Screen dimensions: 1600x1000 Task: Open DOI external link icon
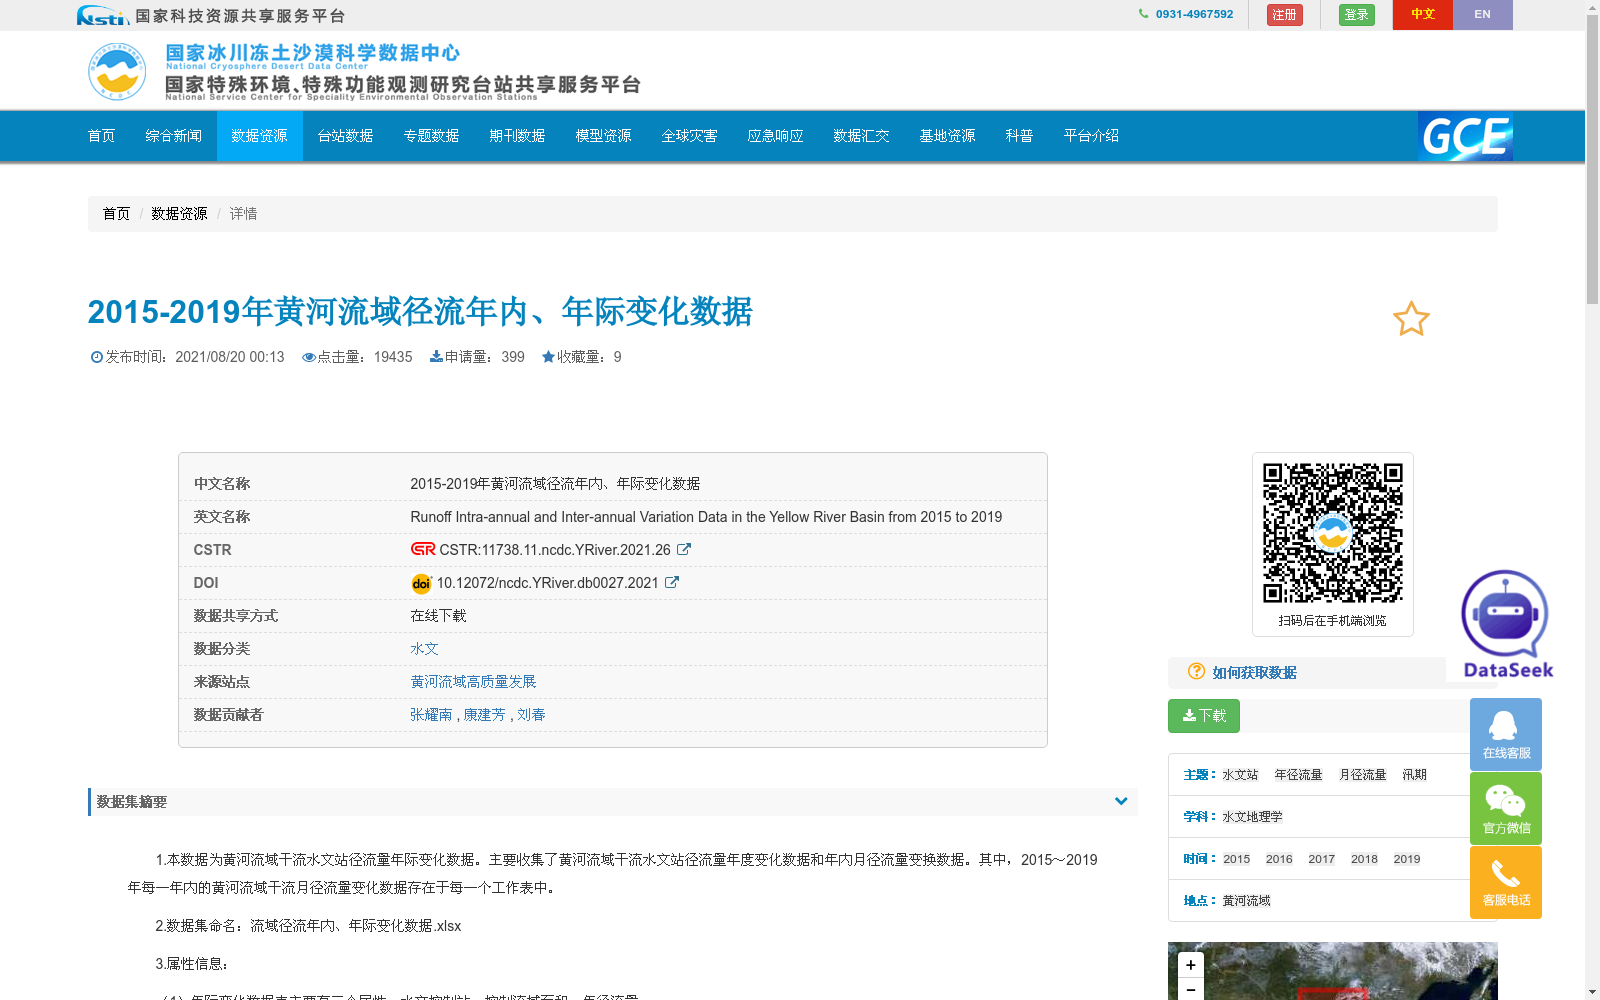(672, 582)
